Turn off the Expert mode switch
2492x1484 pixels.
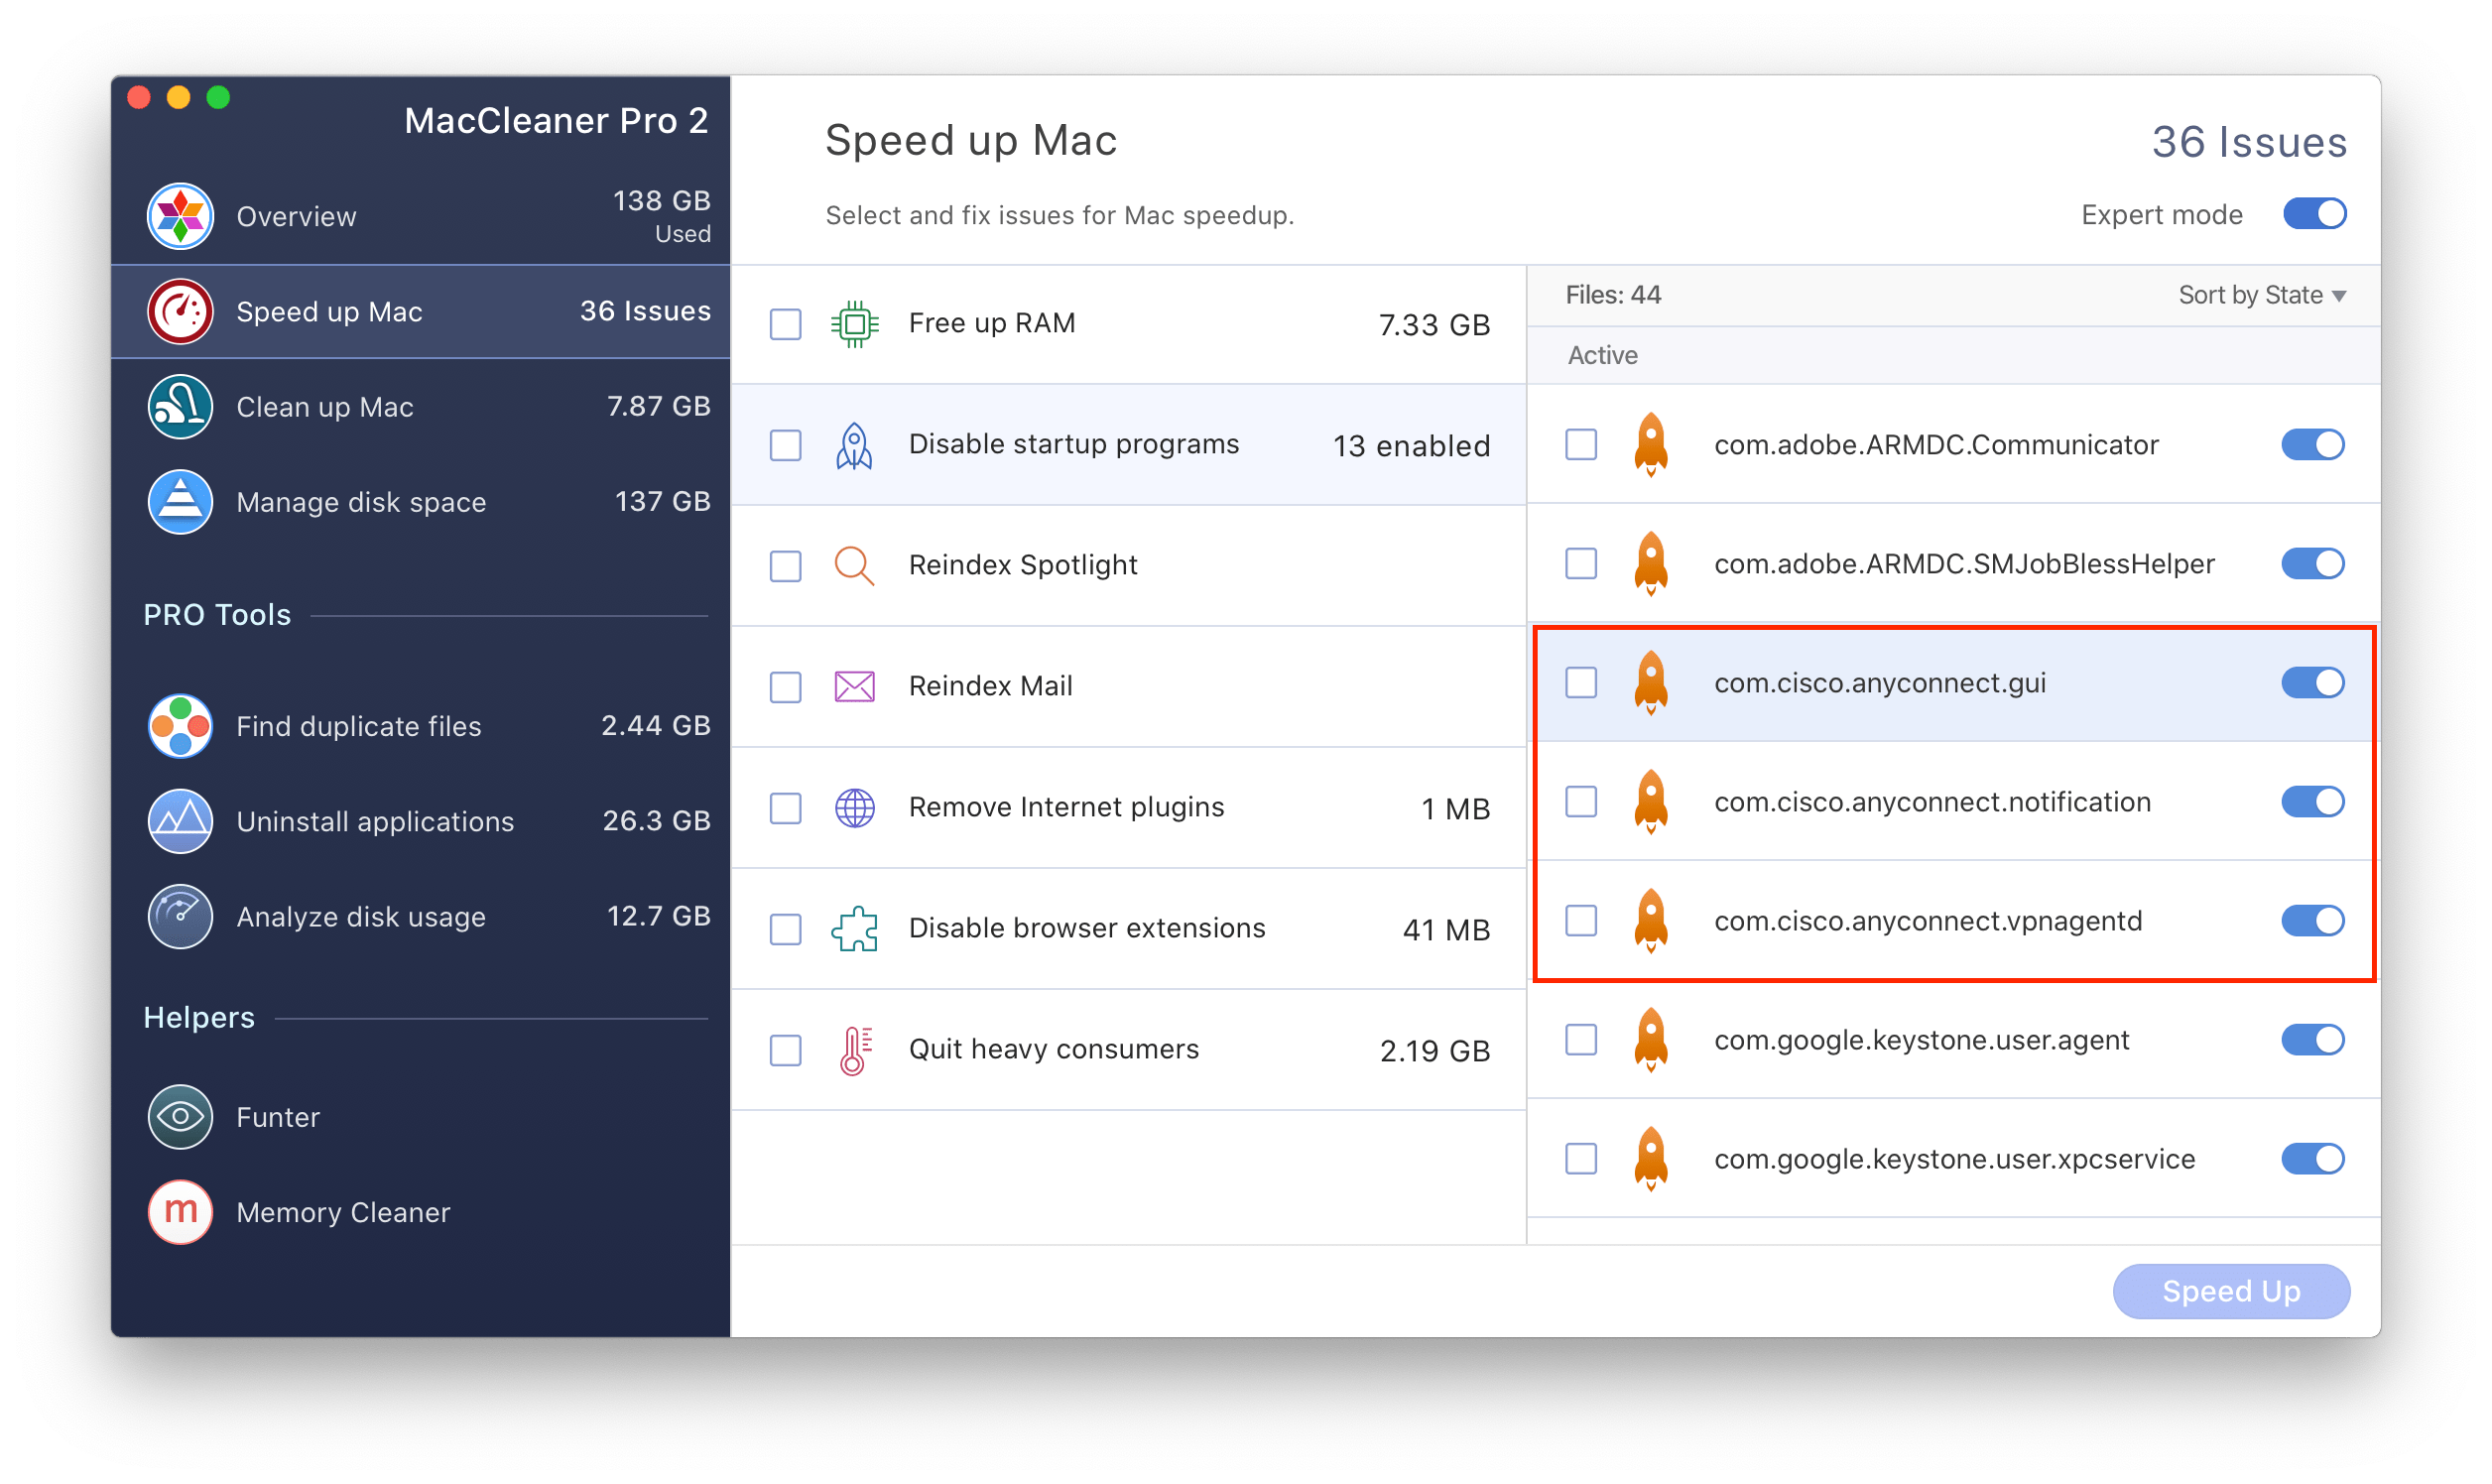[x=2314, y=214]
